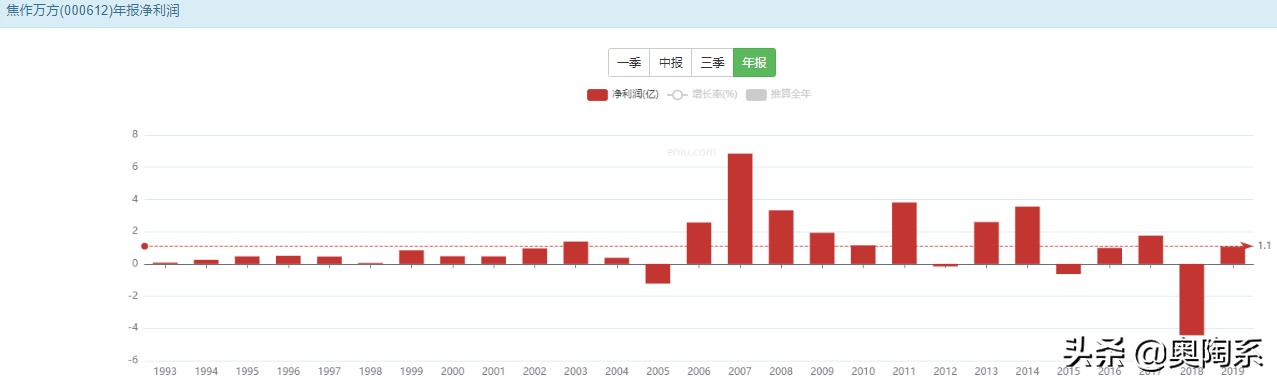This screenshot has height=382, width=1277.
Task: Click the x-axis label 2012
Action: pyautogui.click(x=945, y=371)
